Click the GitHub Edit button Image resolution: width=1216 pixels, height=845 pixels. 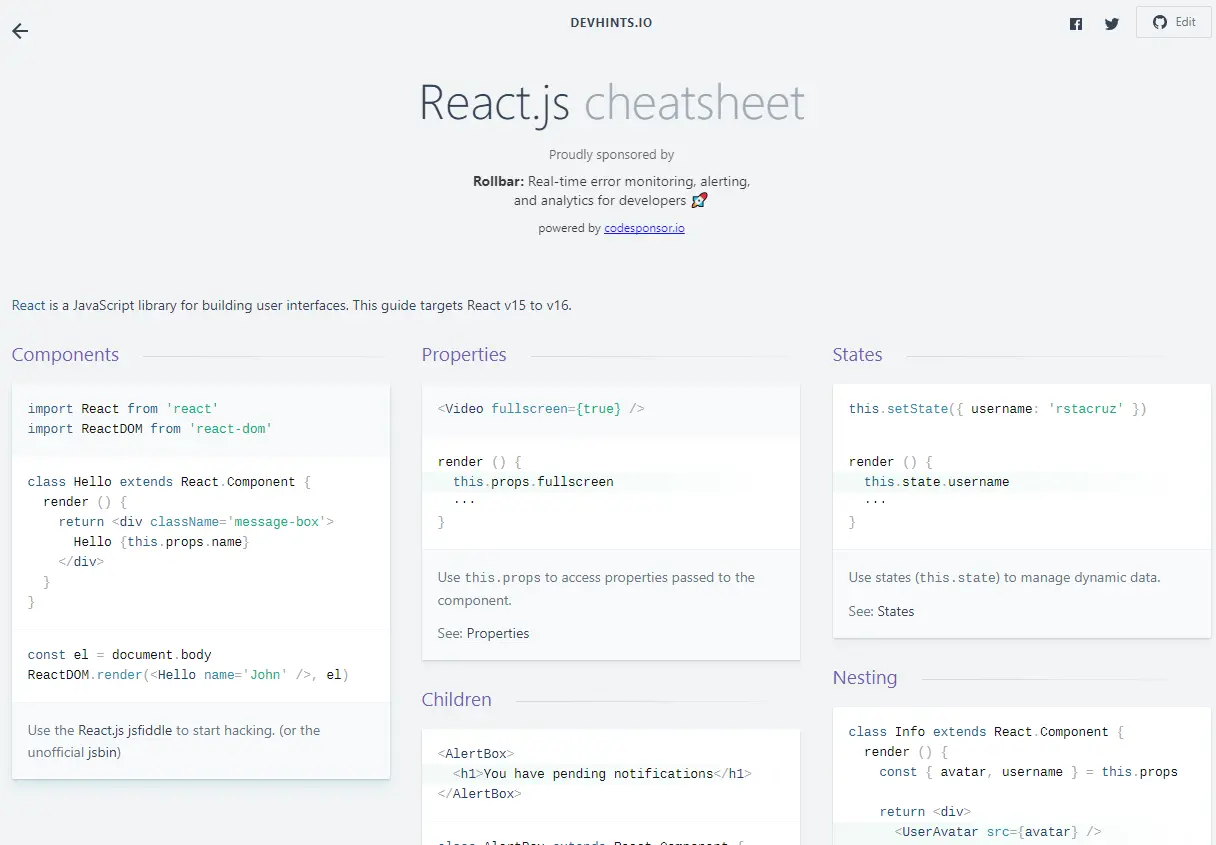tap(1174, 22)
